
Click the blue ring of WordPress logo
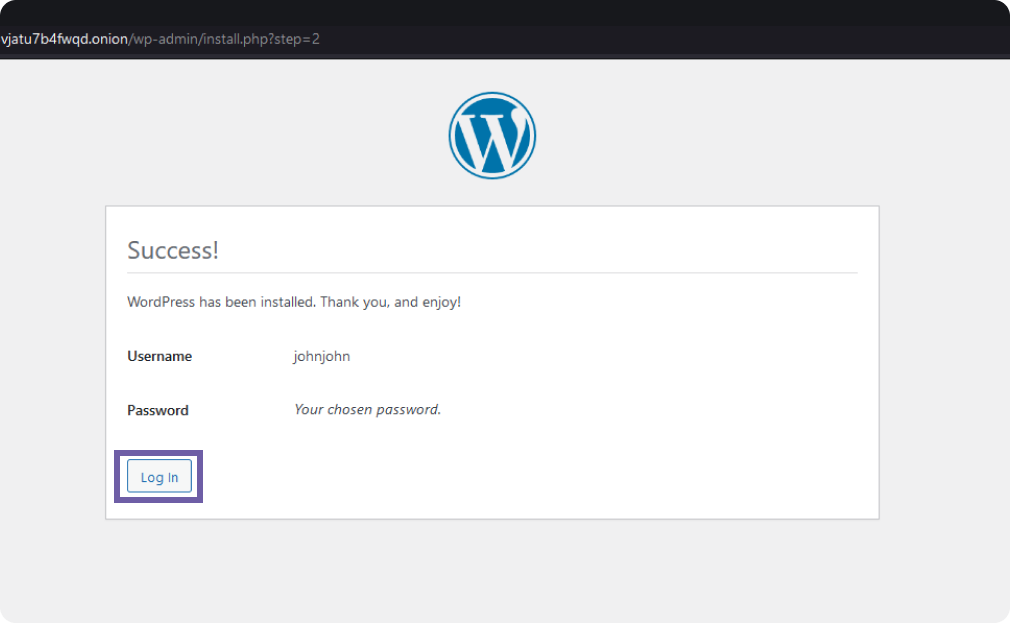[453, 135]
